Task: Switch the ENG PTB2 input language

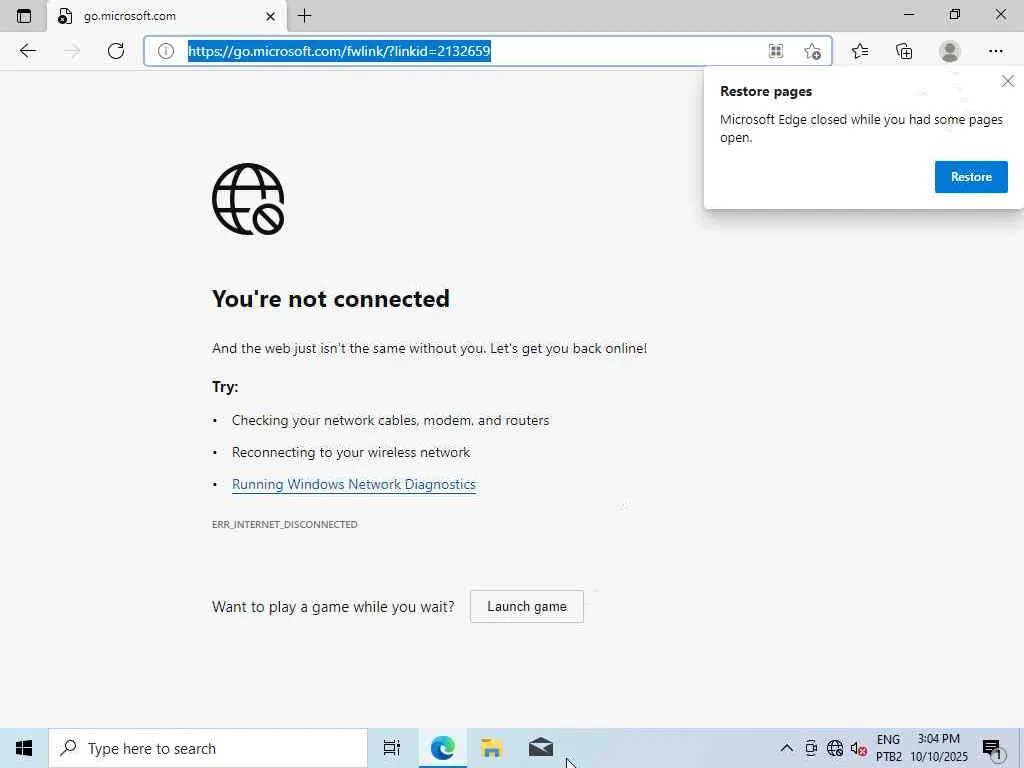Action: tap(888, 748)
